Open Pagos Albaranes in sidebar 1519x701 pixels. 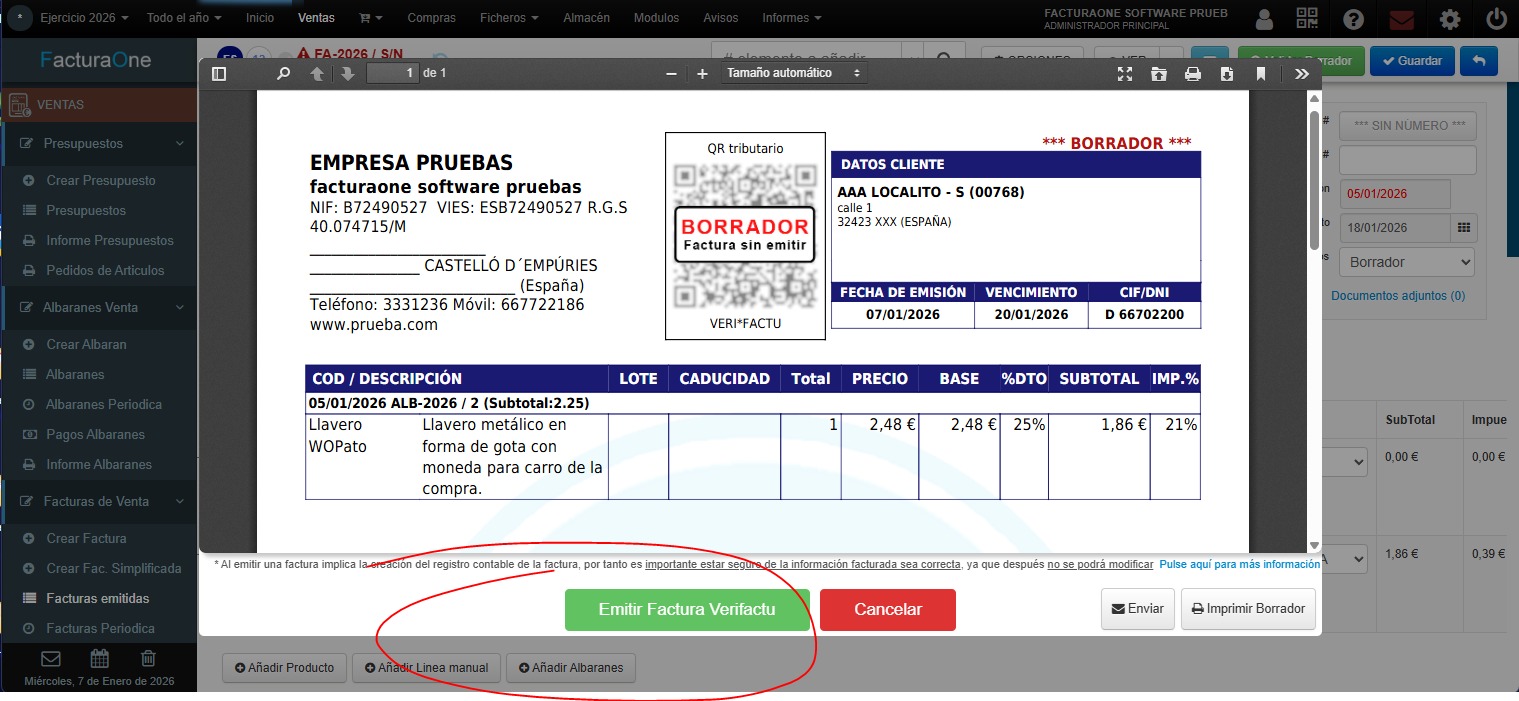[95, 435]
